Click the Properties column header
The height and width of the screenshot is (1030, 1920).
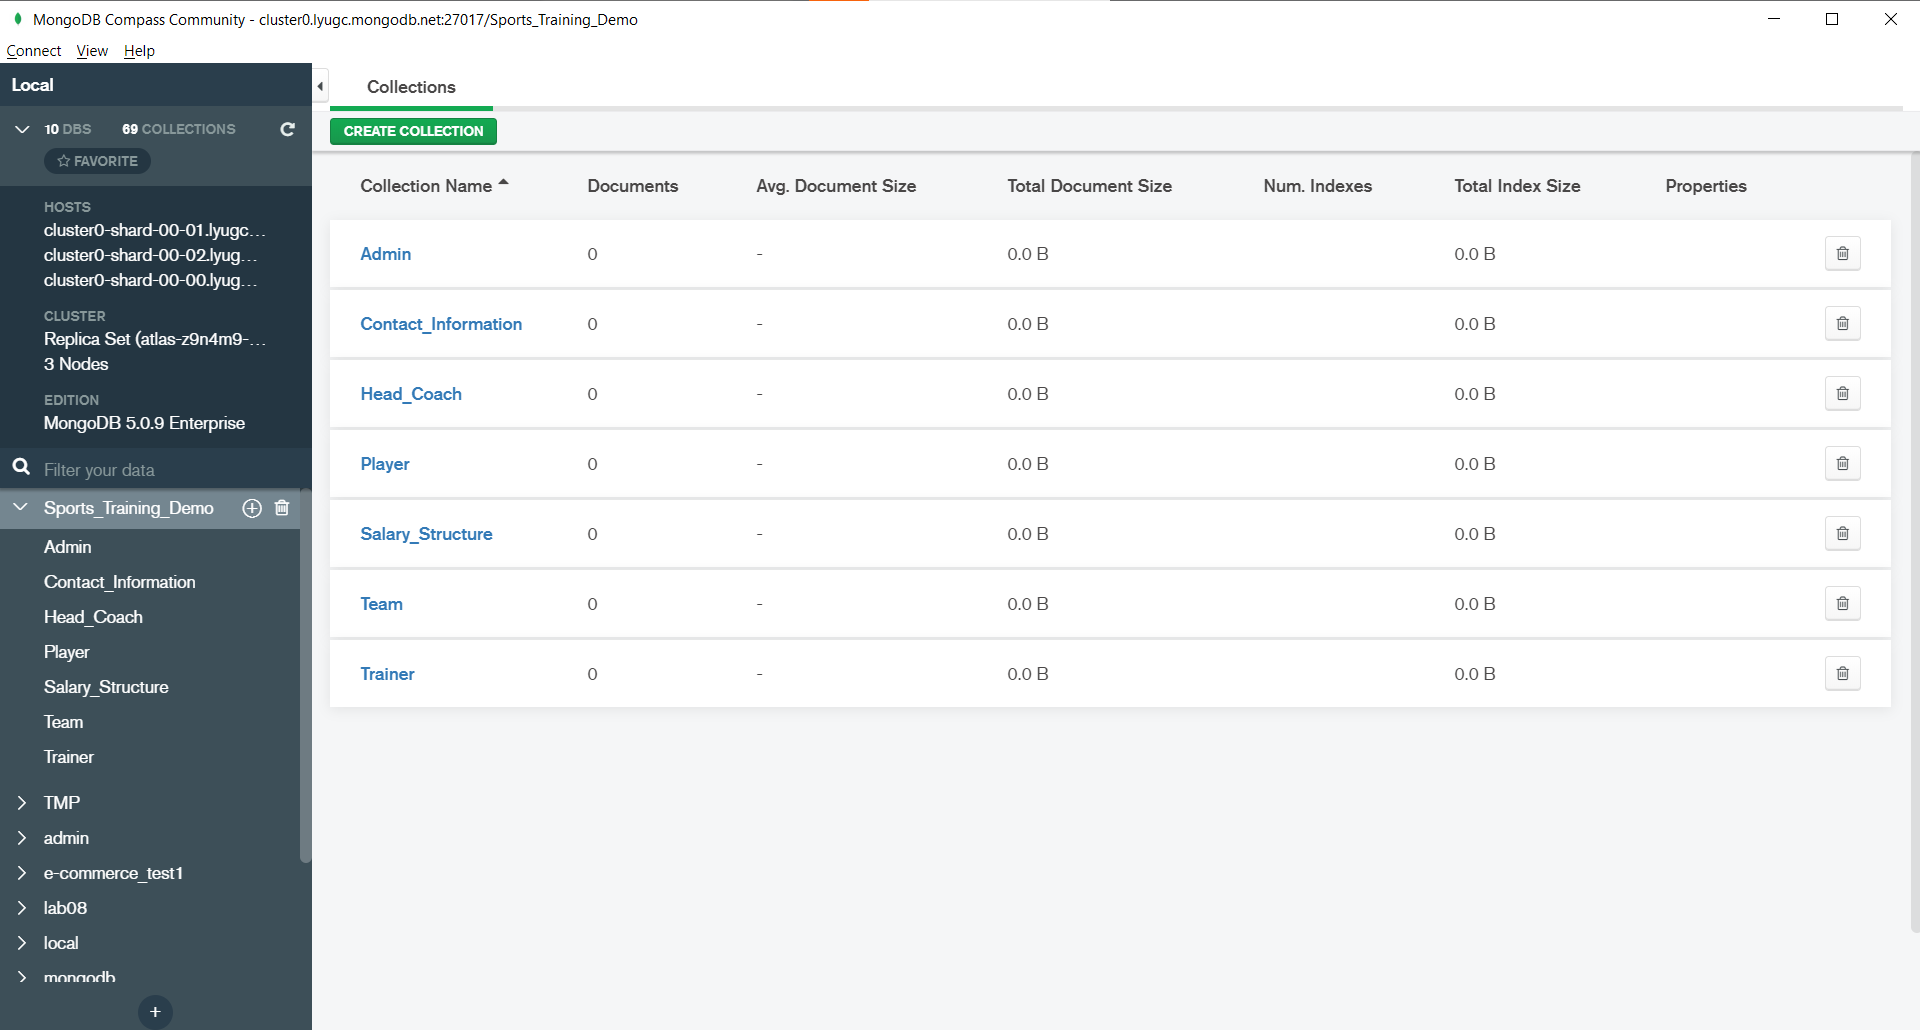(x=1705, y=186)
